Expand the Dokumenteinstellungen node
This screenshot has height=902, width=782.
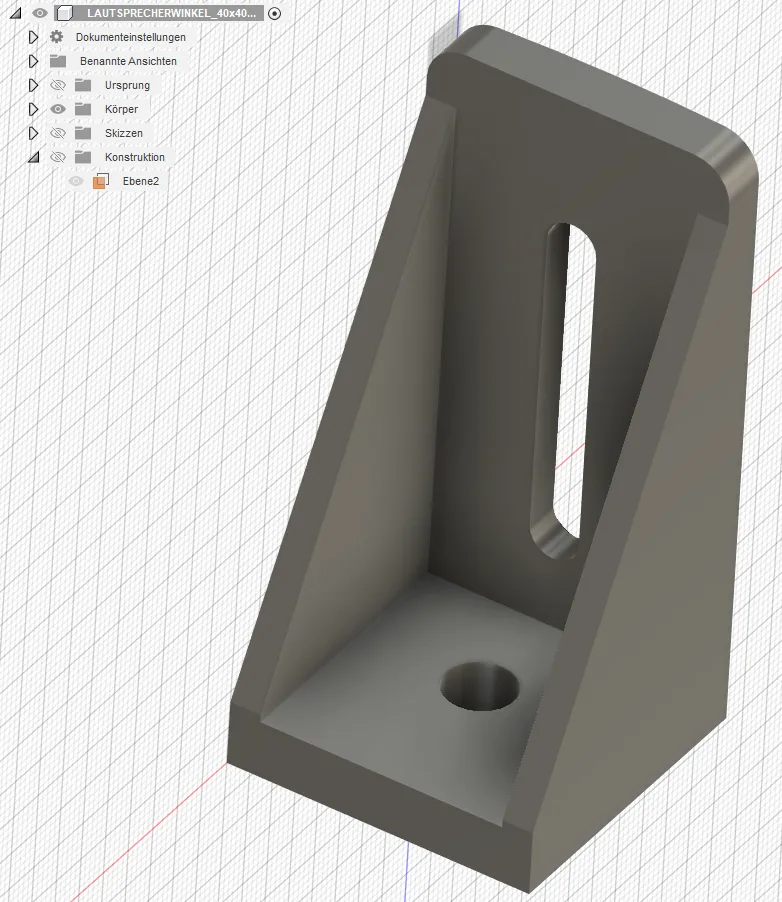coord(33,37)
